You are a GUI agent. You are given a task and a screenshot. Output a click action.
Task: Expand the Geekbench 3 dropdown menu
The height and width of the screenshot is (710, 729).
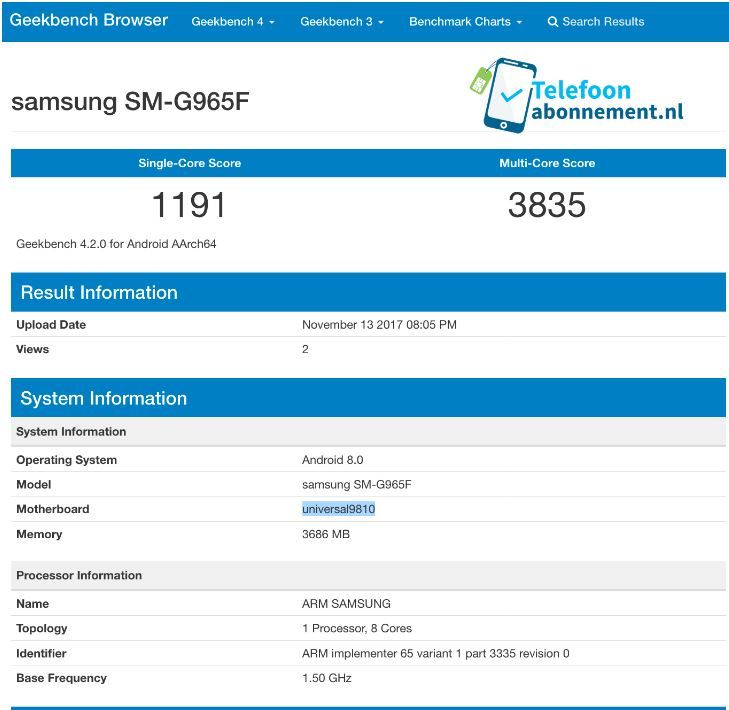[342, 21]
